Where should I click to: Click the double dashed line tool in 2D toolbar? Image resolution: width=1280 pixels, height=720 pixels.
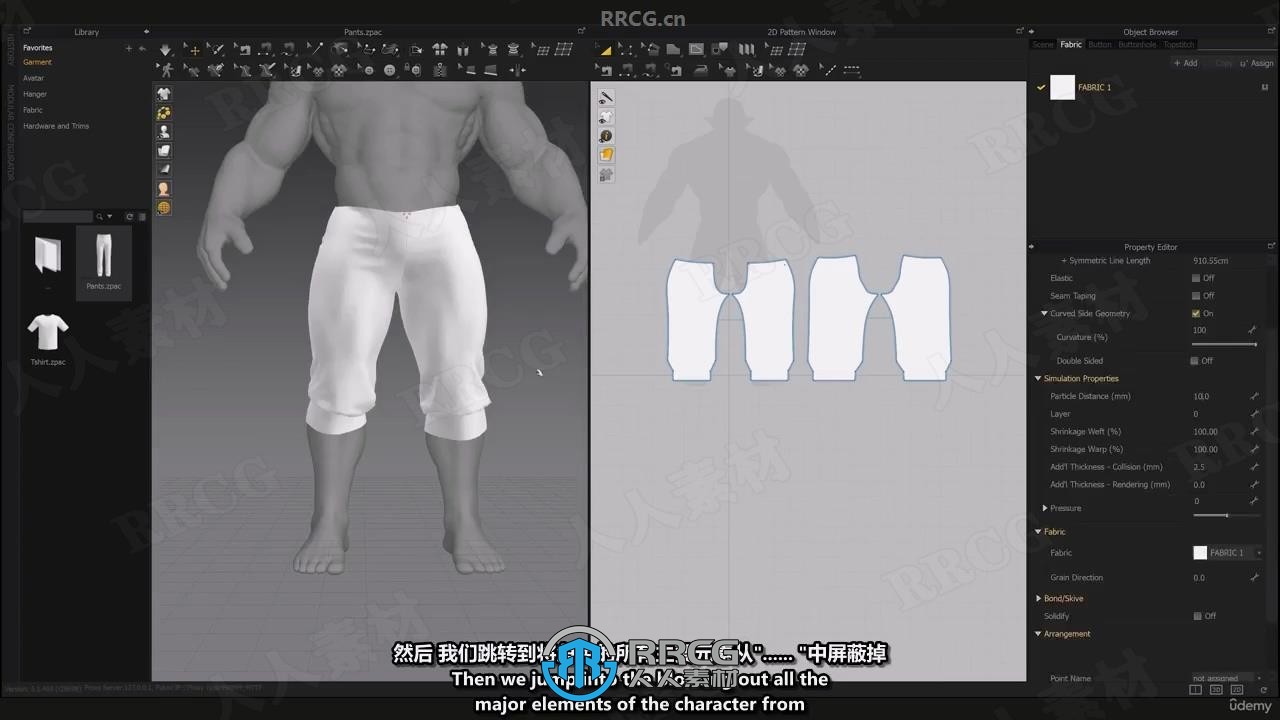pos(852,70)
